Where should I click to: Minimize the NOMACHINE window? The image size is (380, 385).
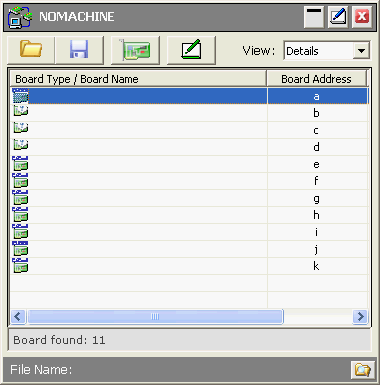tap(314, 17)
